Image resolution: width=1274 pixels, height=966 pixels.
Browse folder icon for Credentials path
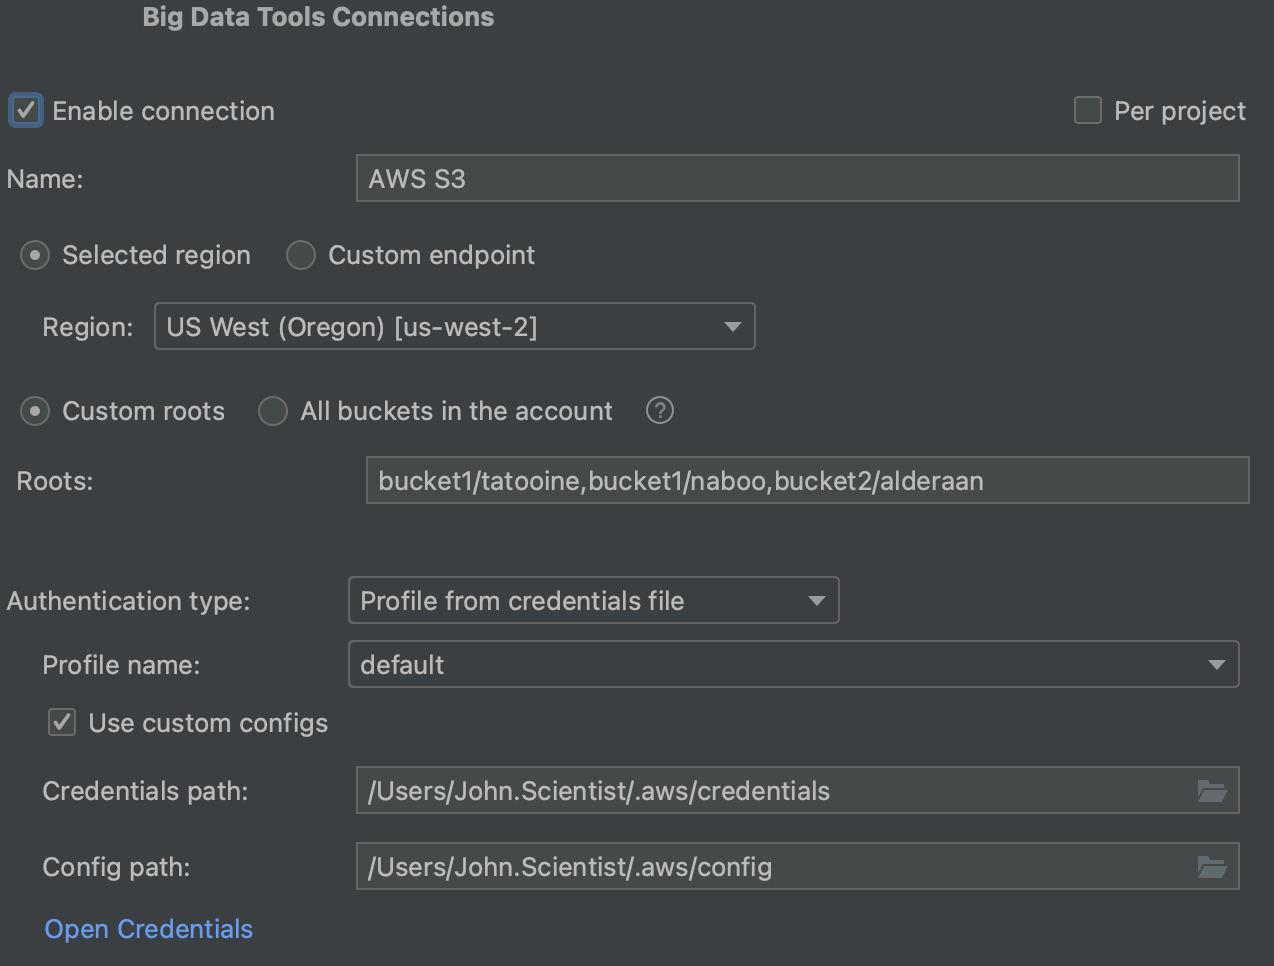click(x=1212, y=791)
